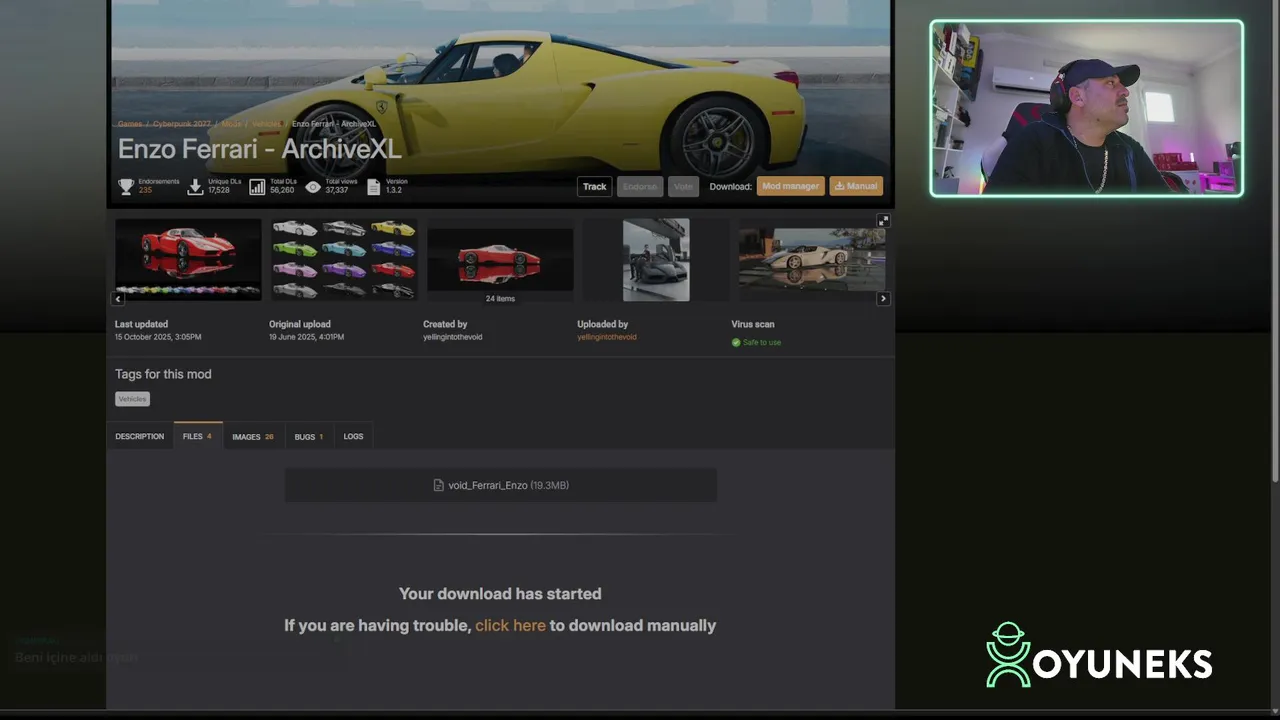This screenshot has width=1280, height=720.
Task: Click the Endorsements trophy icon
Action: (x=126, y=186)
